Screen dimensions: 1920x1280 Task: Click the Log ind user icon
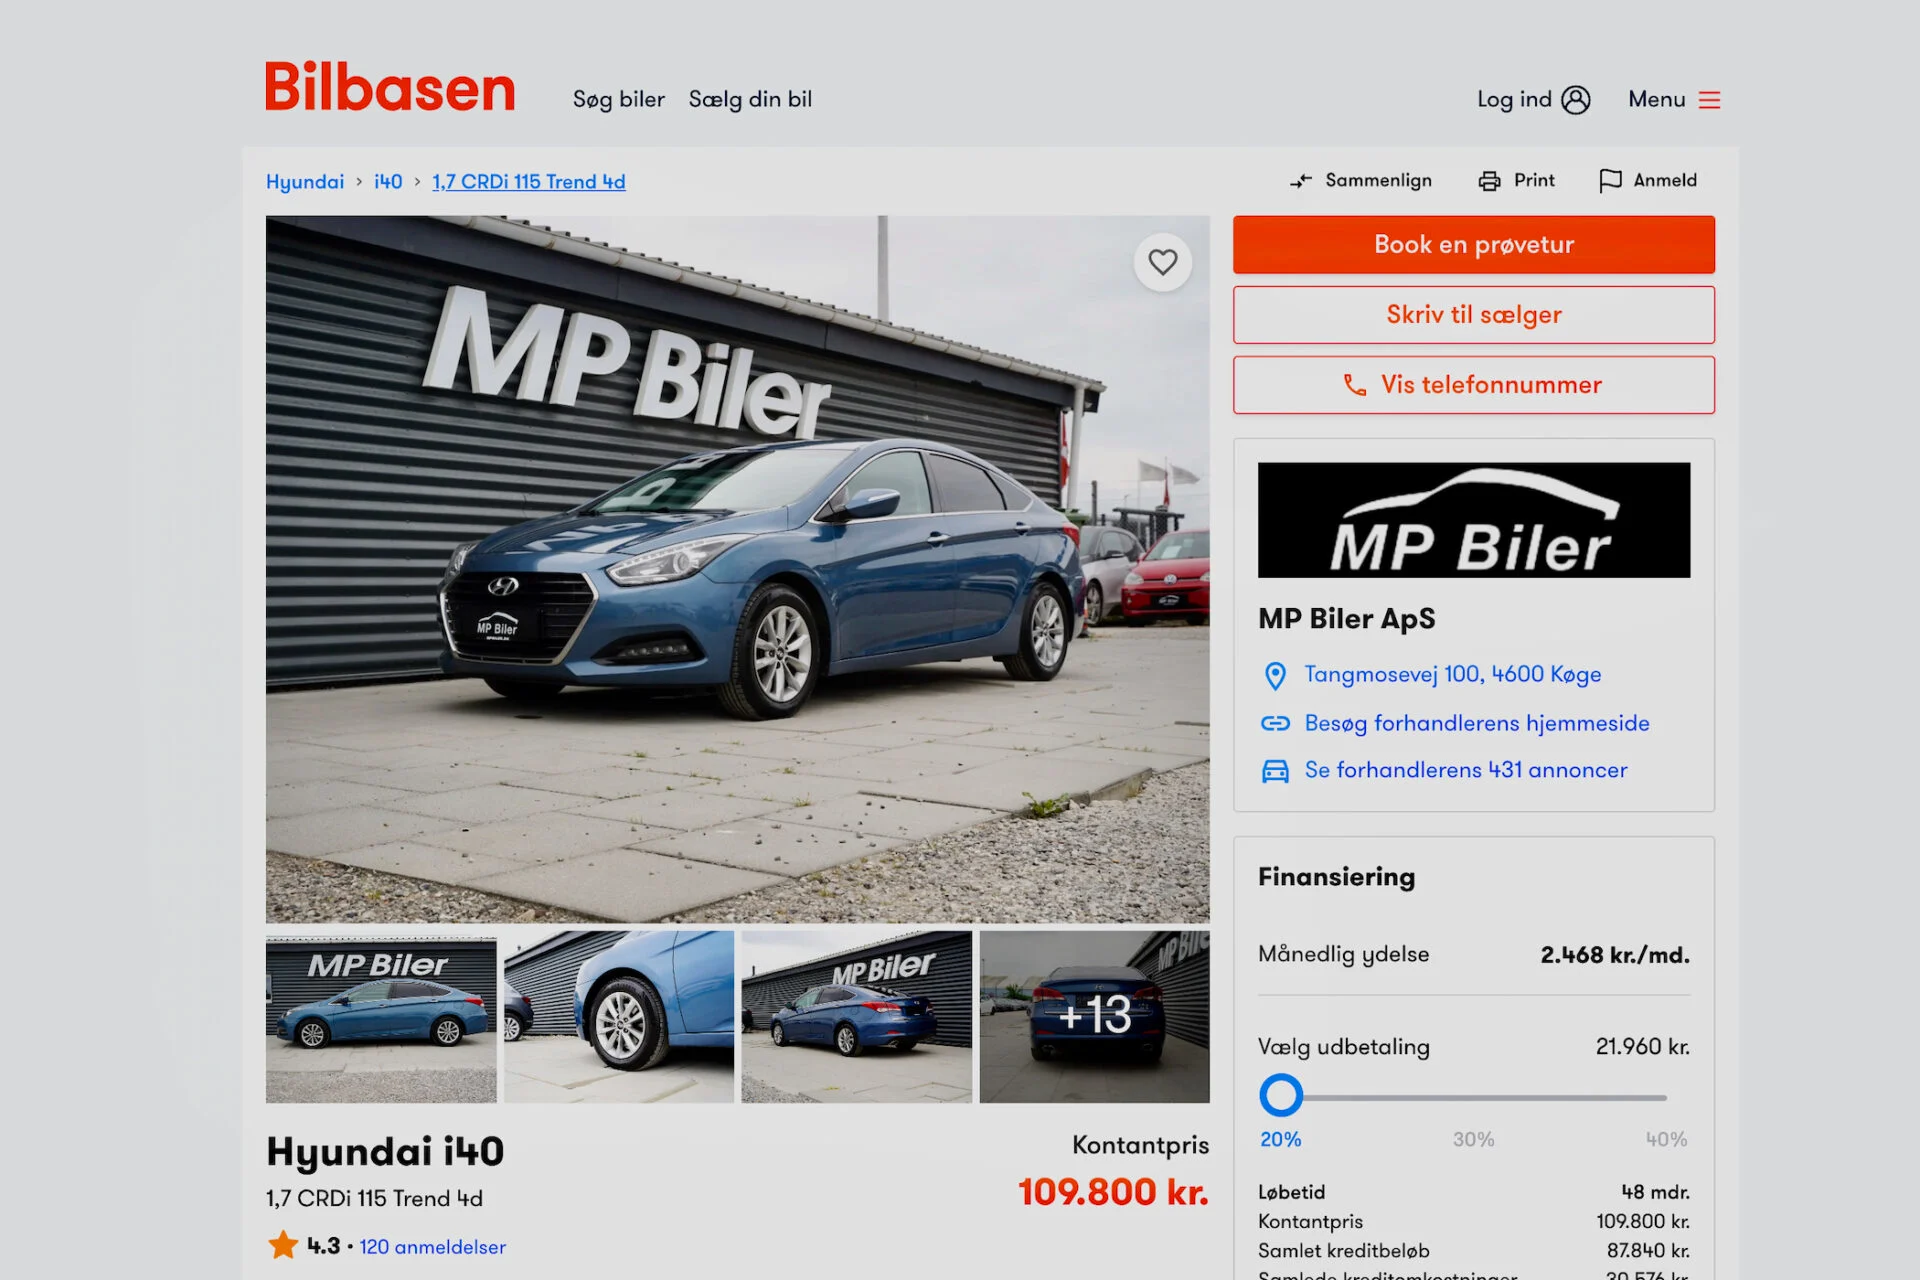coord(1576,100)
